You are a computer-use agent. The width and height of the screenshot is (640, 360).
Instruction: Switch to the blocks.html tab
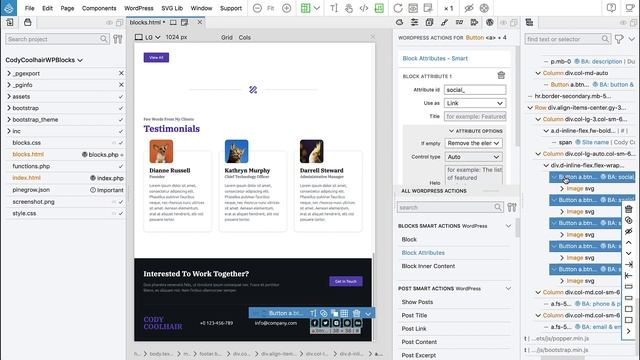point(147,22)
